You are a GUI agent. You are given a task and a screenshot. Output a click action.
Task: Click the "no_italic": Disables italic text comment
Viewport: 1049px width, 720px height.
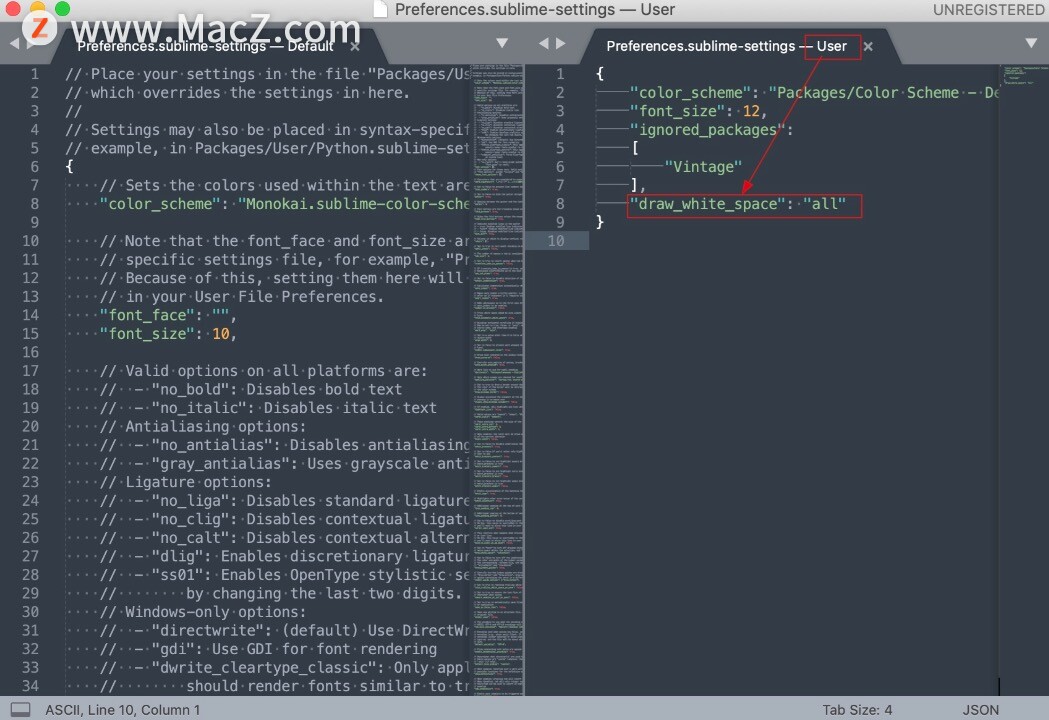(x=268, y=408)
